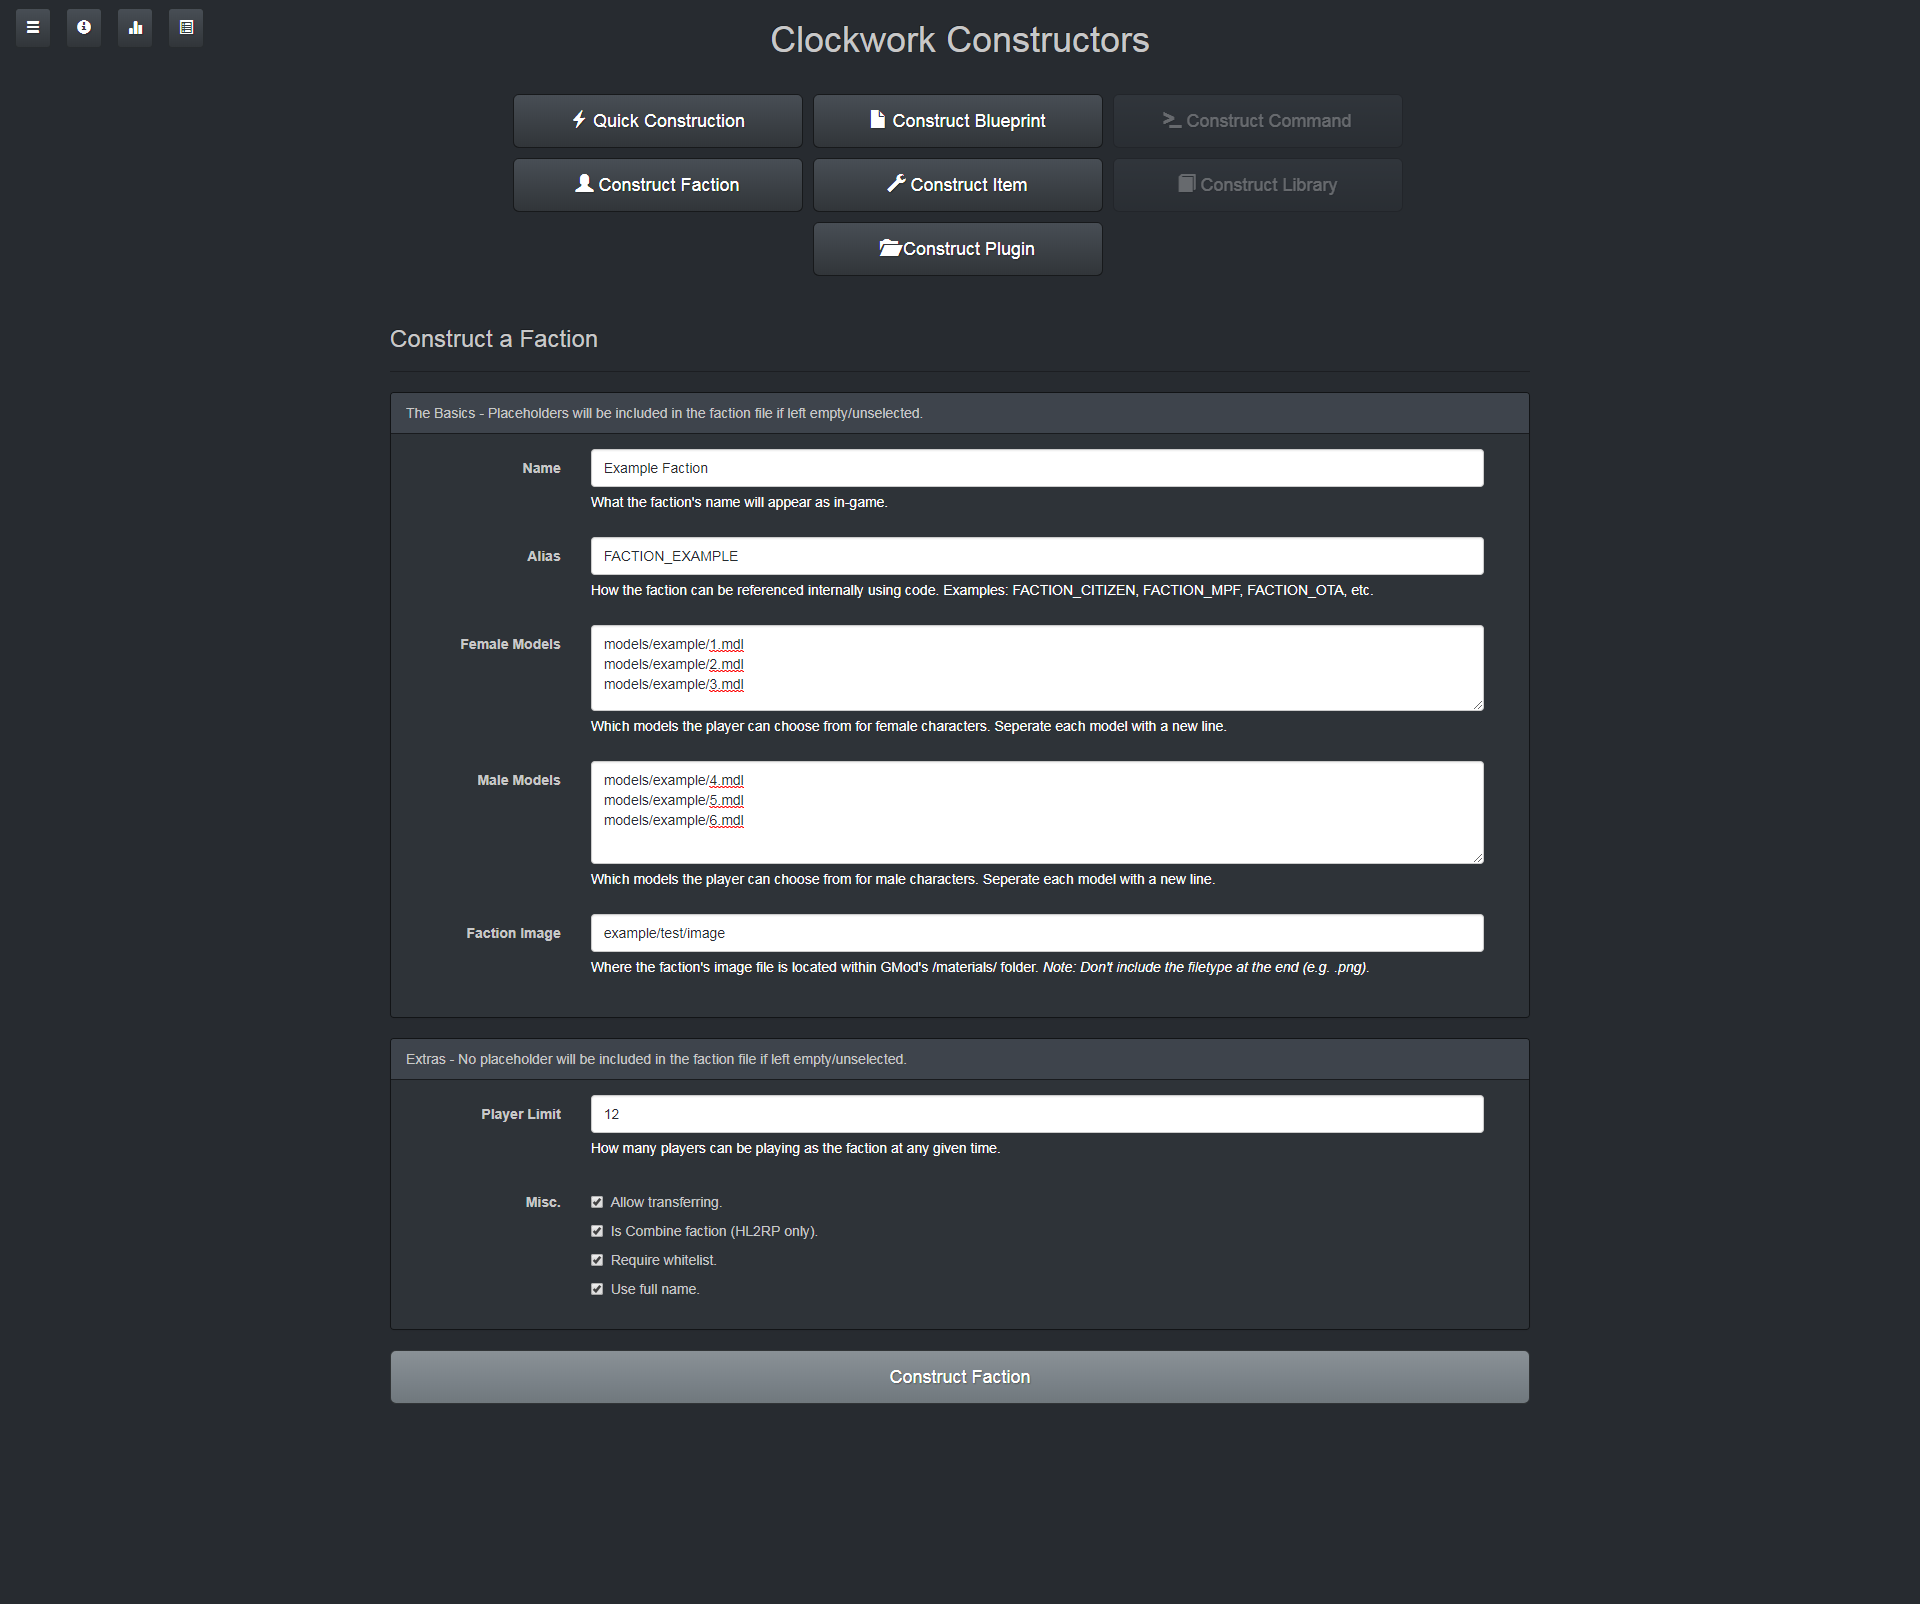Disable Require whitelist checkbox

click(x=597, y=1260)
